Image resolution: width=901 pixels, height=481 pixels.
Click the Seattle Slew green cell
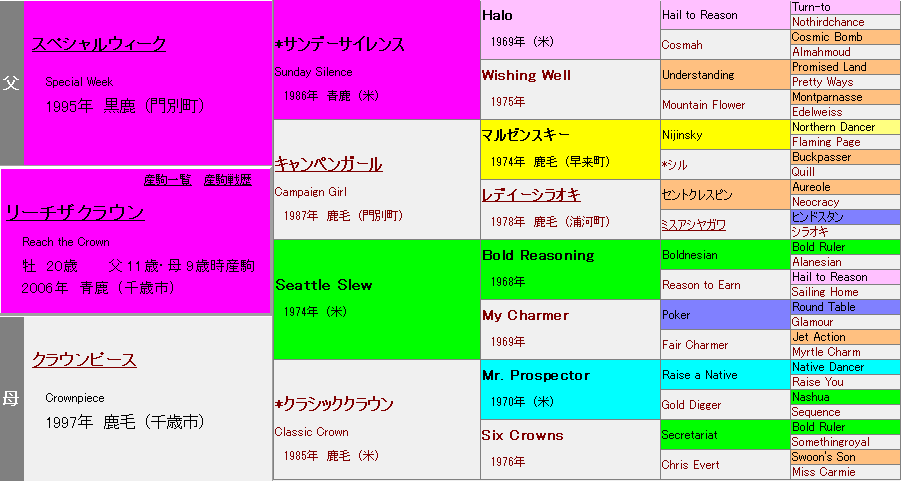pos(324,285)
